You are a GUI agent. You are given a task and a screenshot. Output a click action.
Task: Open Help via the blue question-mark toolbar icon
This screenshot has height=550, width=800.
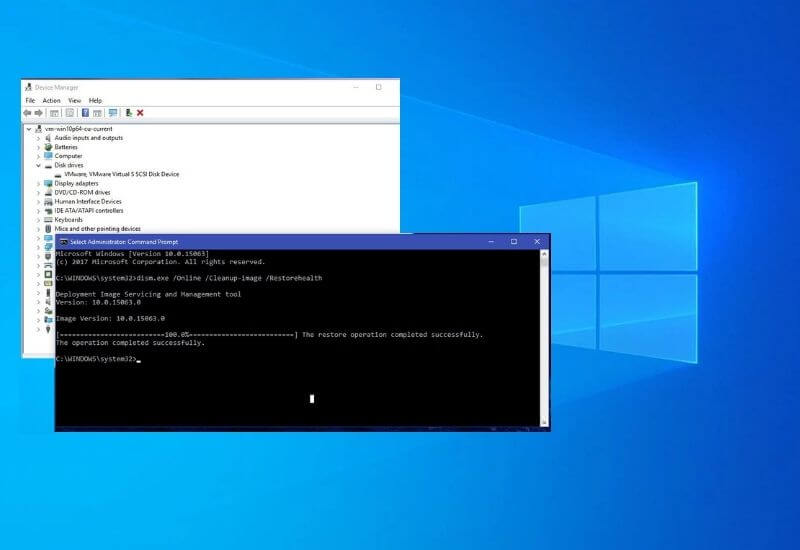point(85,113)
